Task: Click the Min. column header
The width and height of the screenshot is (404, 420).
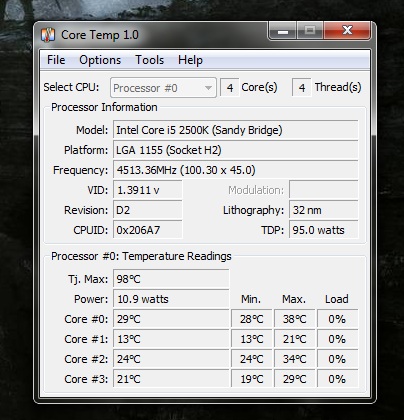Action: click(x=251, y=299)
